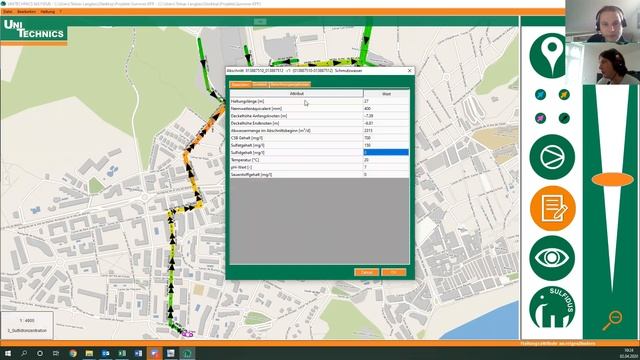Click the Wert column header
The width and height of the screenshot is (640, 360).
[x=386, y=94]
